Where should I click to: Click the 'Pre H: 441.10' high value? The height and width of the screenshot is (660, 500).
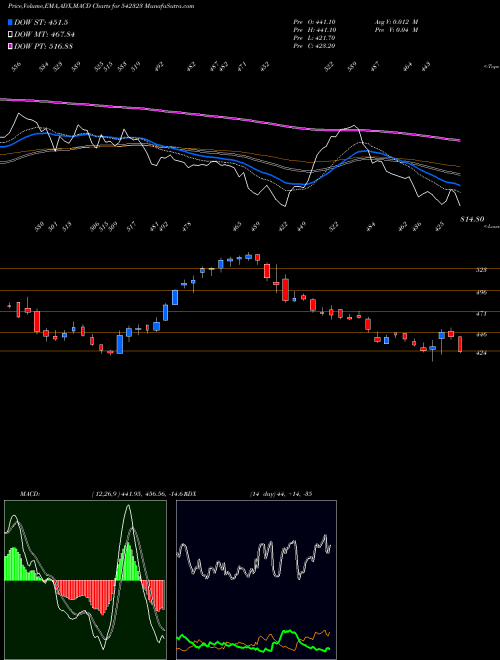tap(314, 30)
